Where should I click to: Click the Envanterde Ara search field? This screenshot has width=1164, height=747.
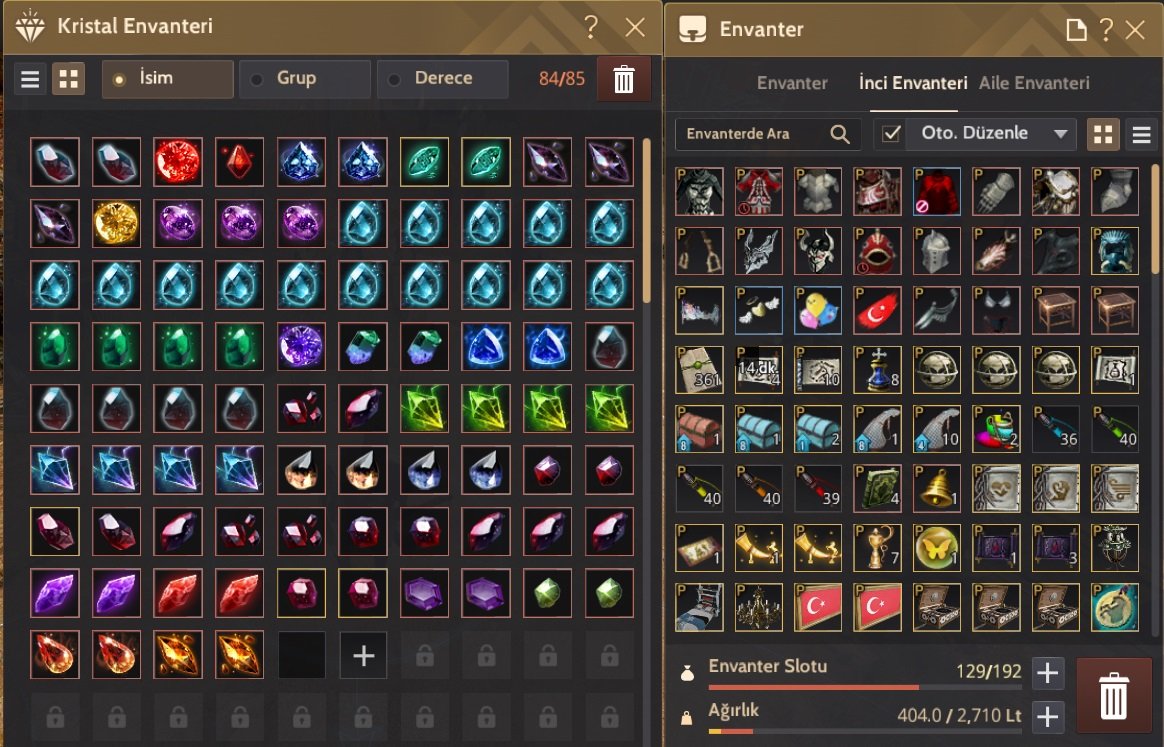768,134
